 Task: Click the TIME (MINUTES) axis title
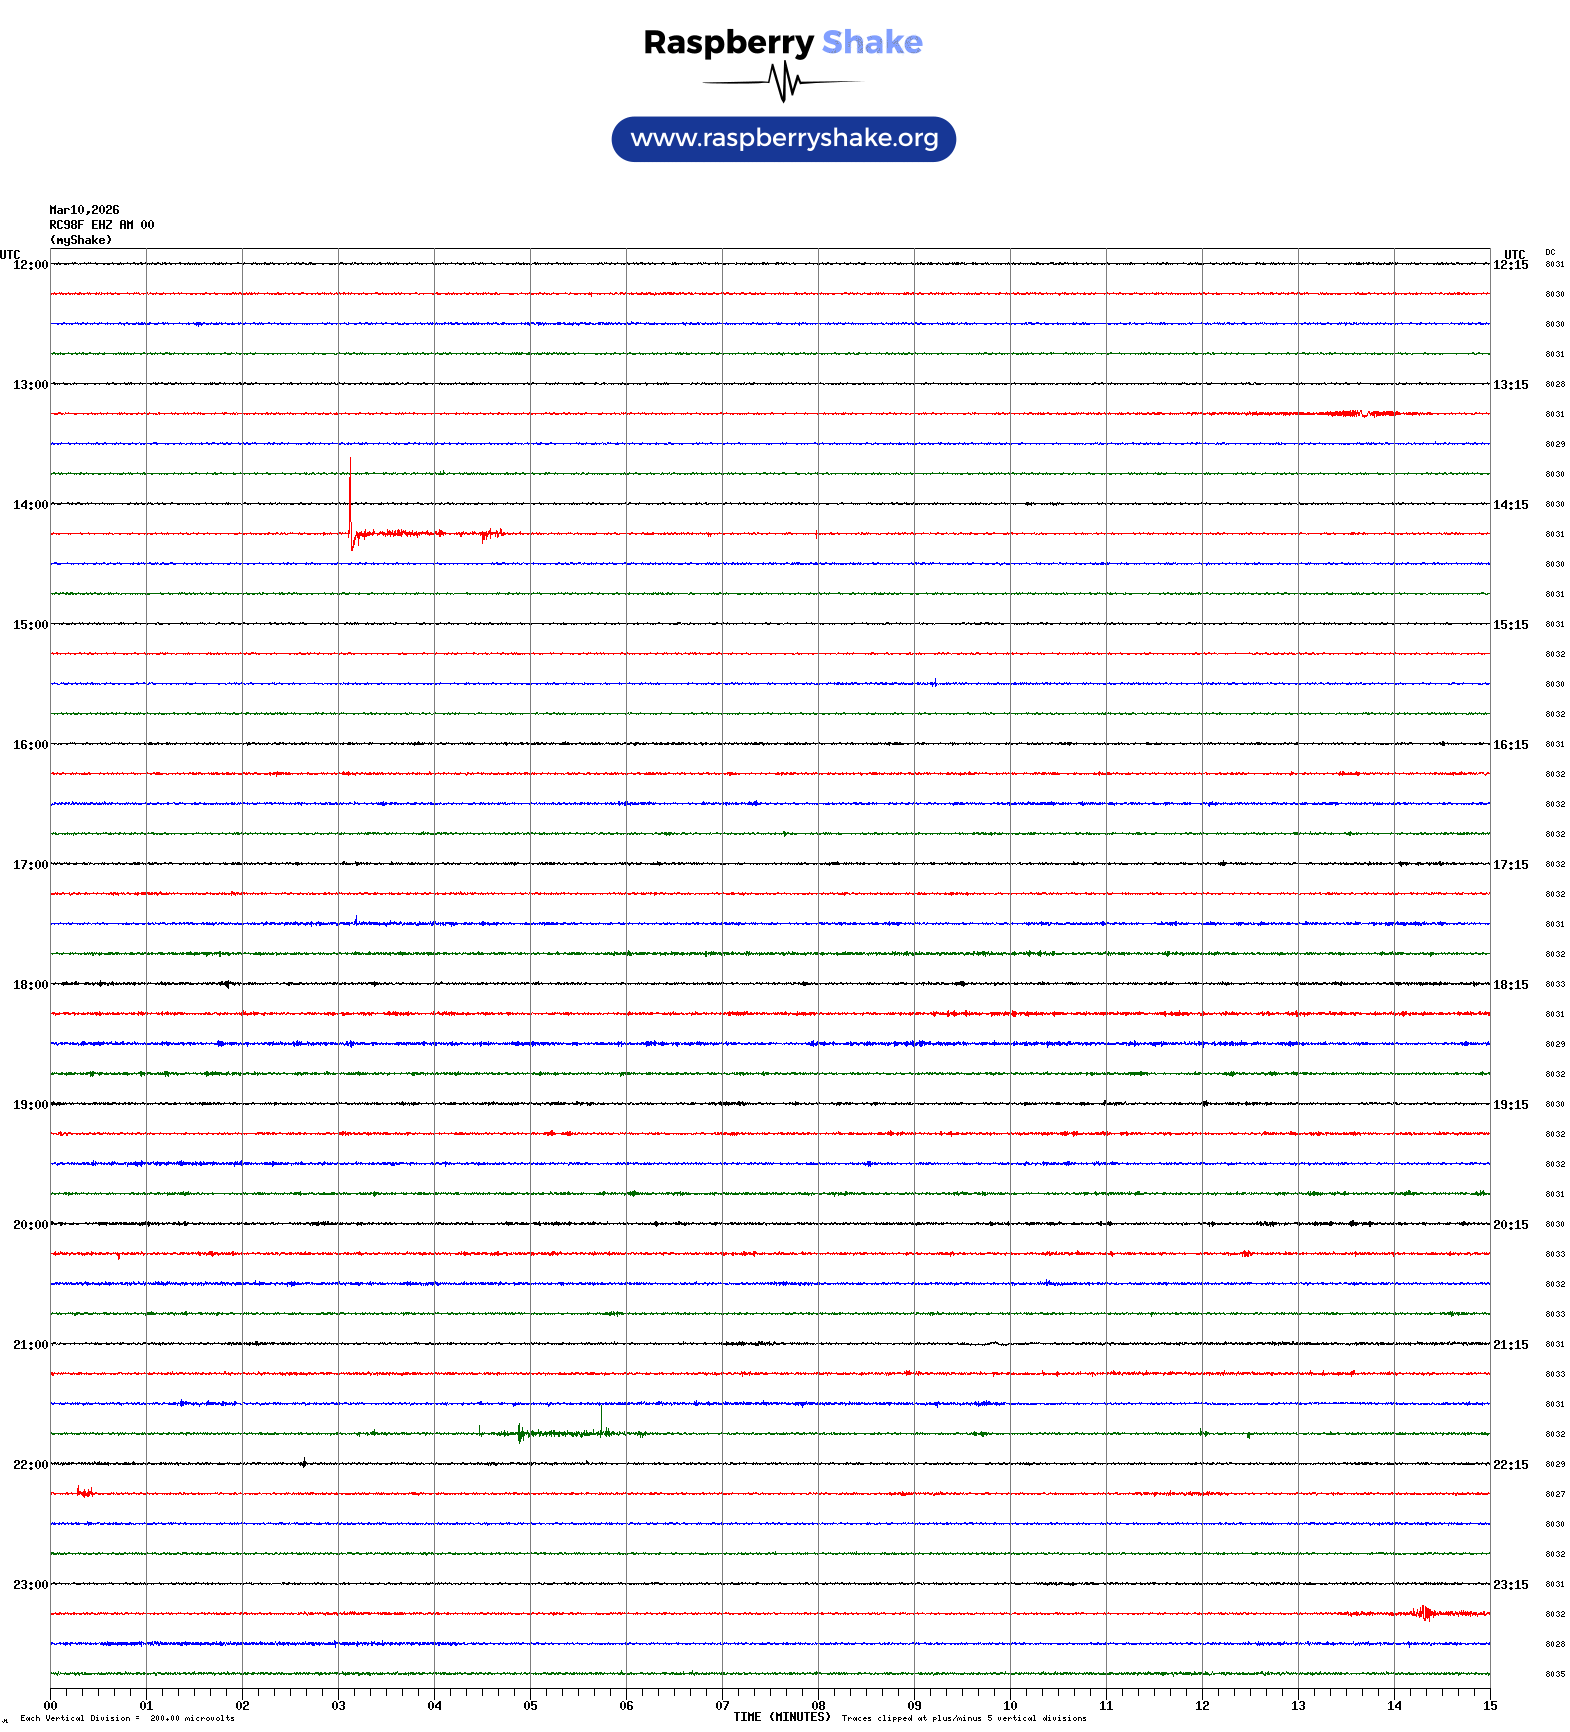coord(781,1717)
